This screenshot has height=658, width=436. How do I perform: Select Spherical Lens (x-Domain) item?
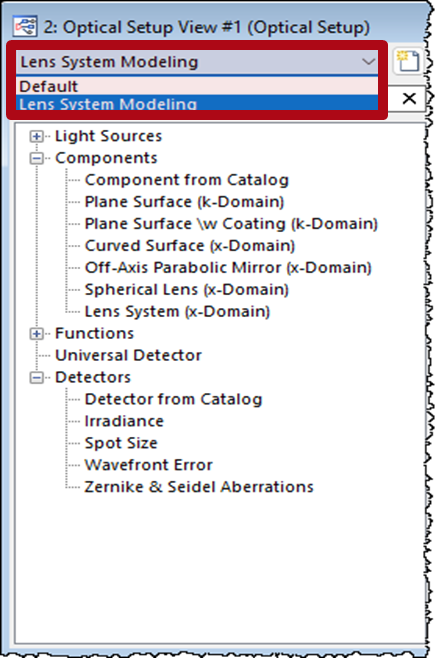(x=187, y=290)
